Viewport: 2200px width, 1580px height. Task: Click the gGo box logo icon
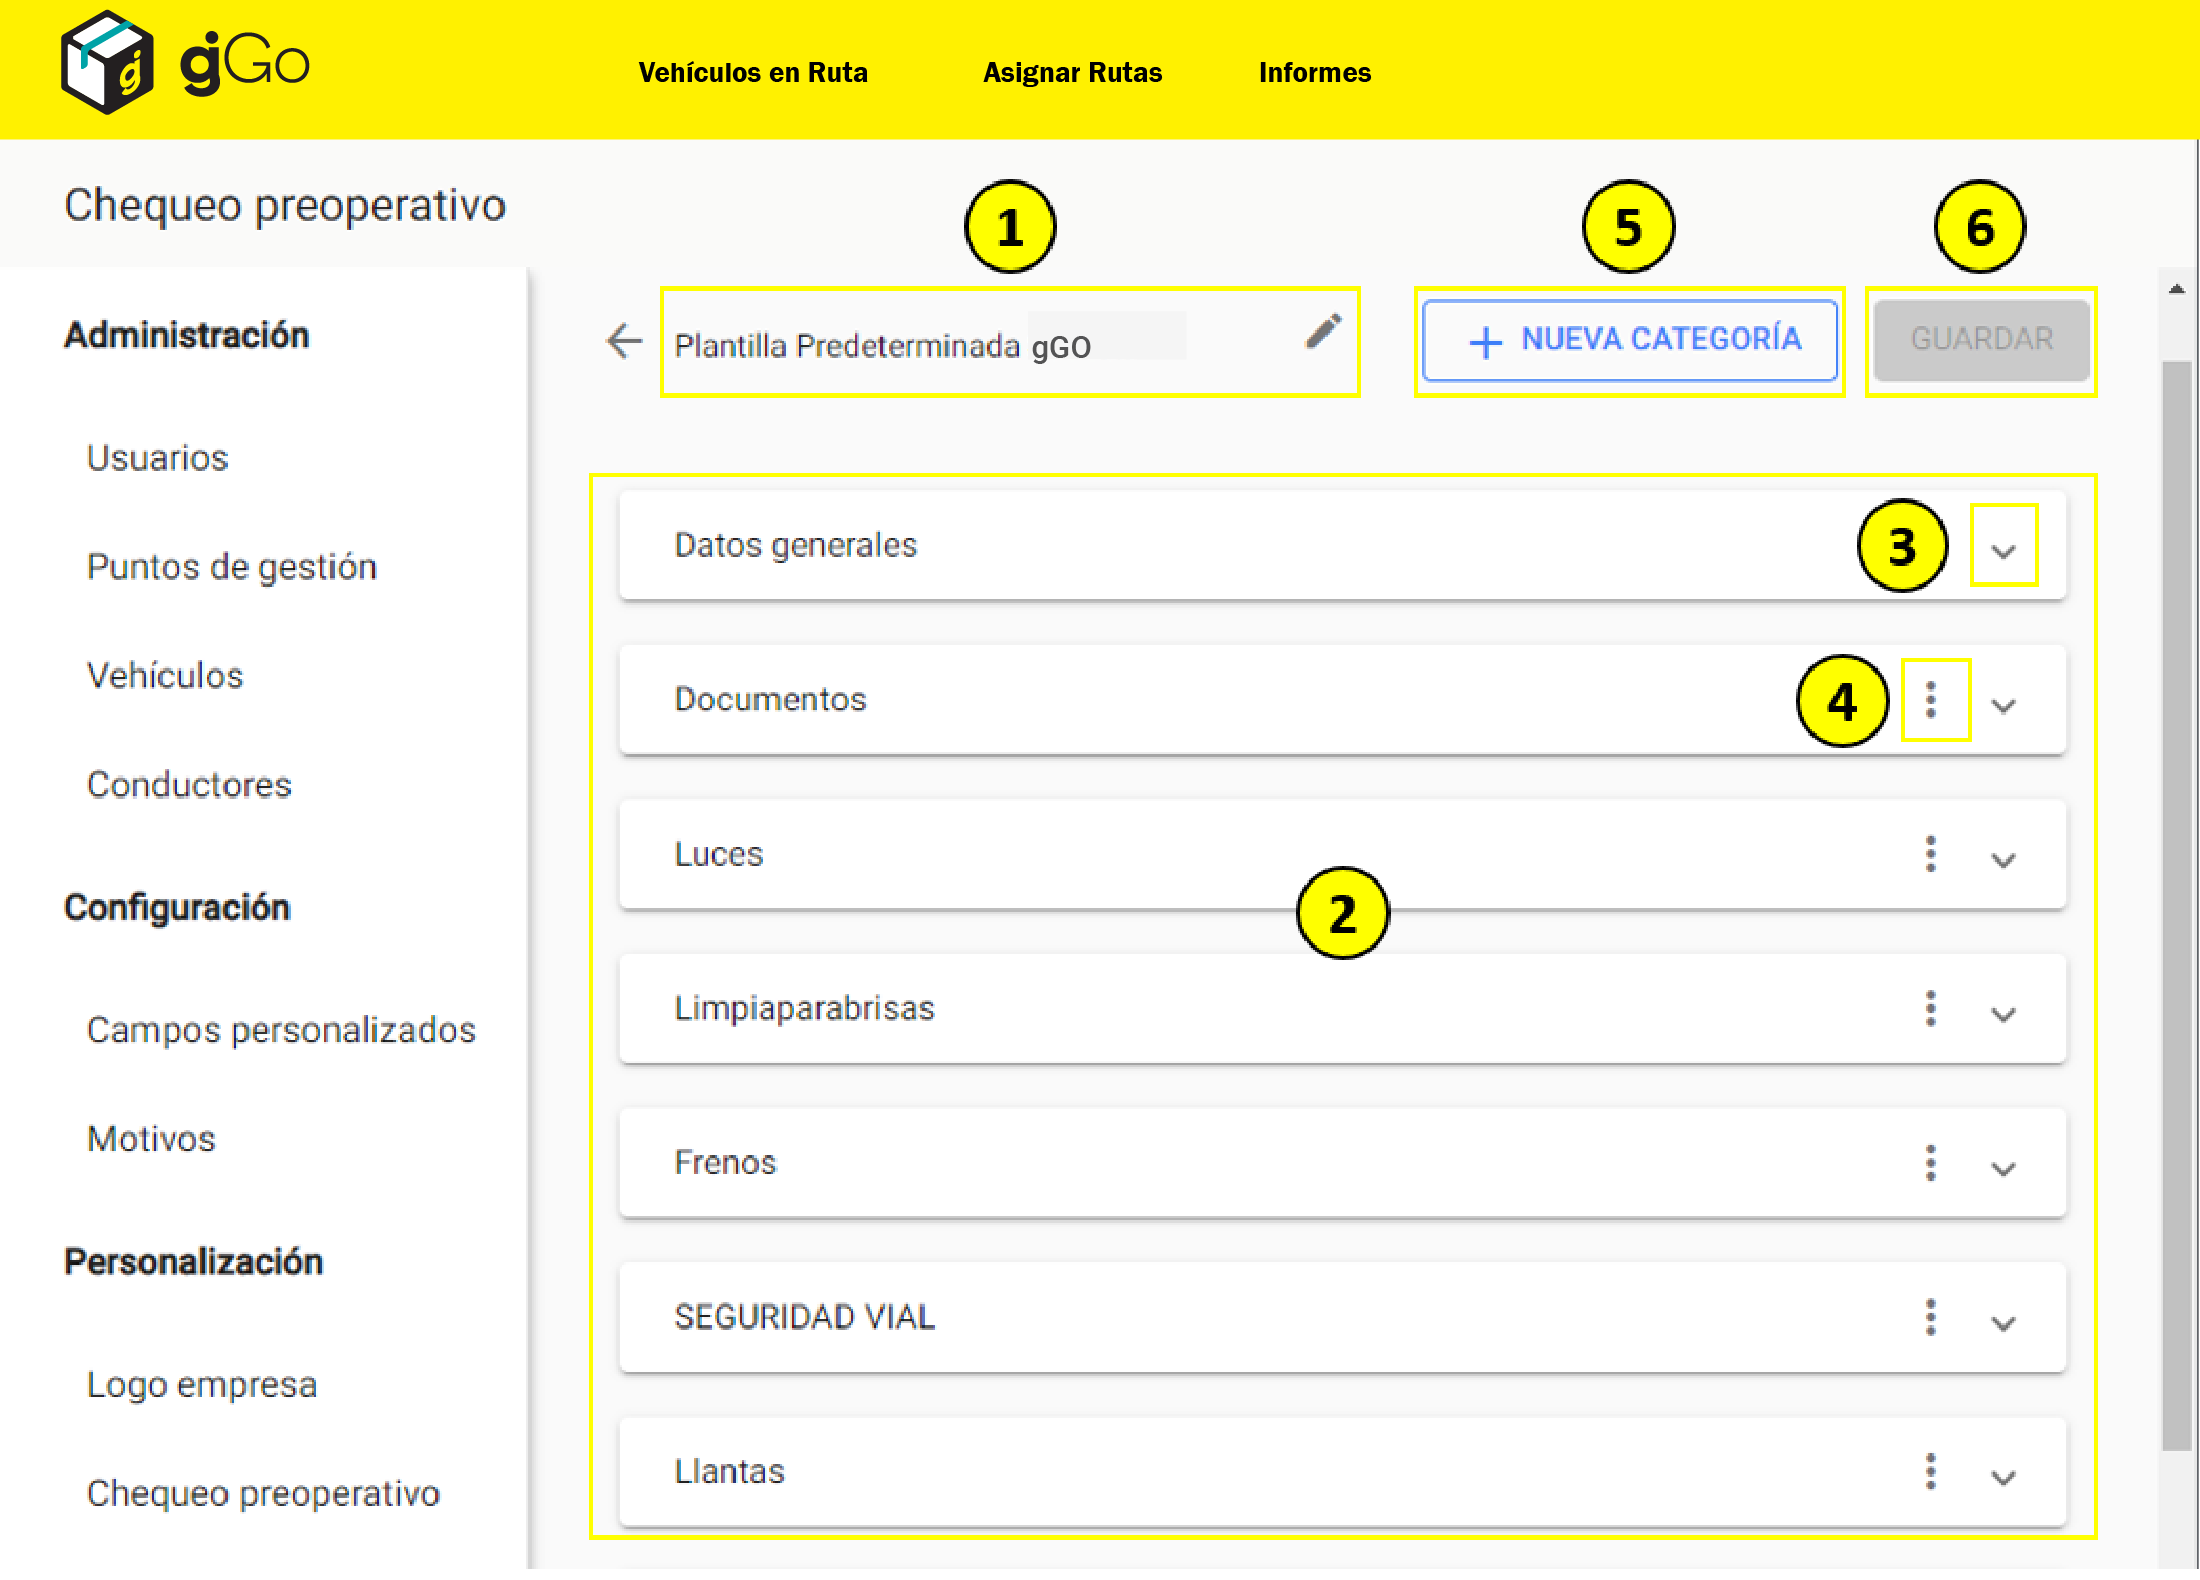106,63
